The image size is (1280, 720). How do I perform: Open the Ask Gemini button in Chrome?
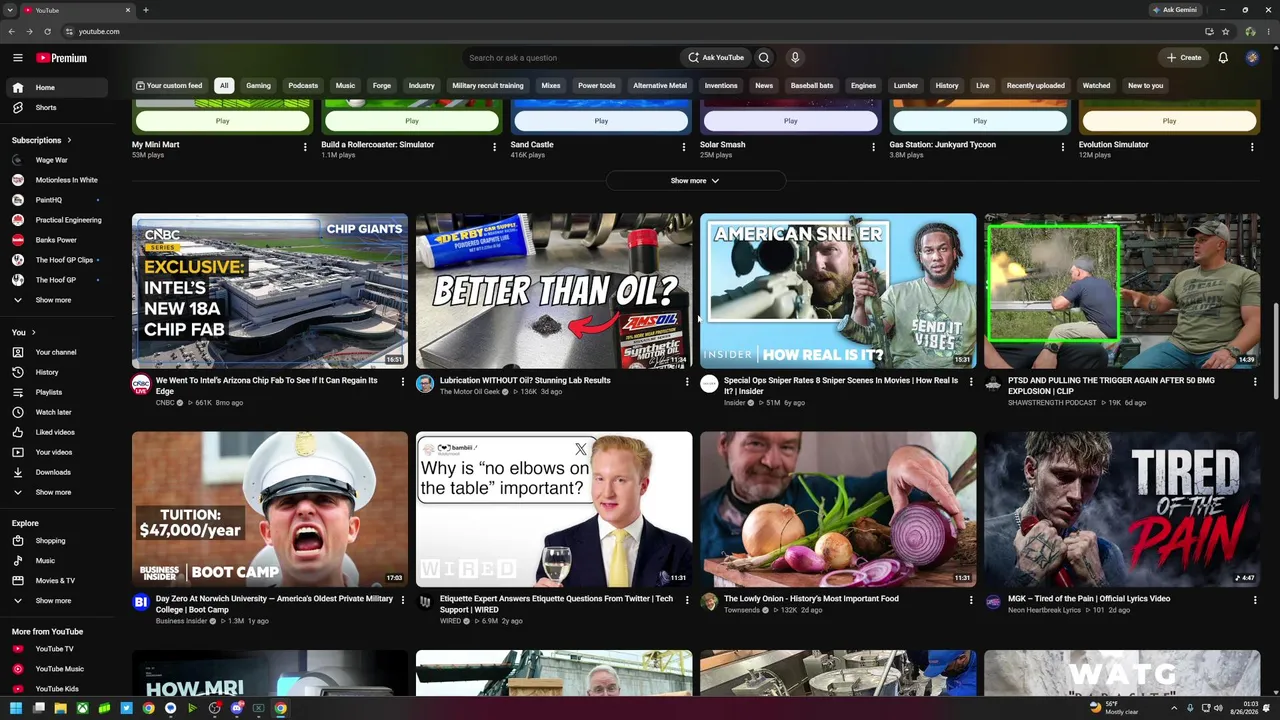[1175, 10]
